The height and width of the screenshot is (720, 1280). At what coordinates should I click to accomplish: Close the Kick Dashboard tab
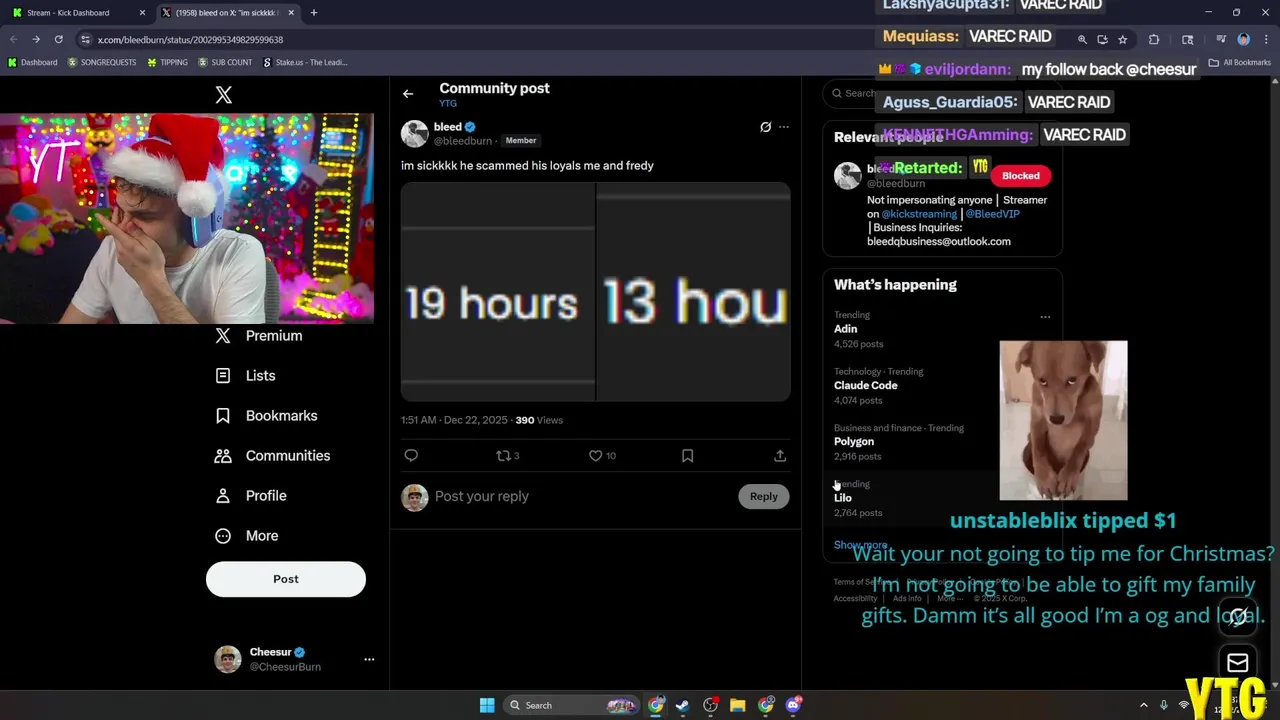pyautogui.click(x=142, y=13)
